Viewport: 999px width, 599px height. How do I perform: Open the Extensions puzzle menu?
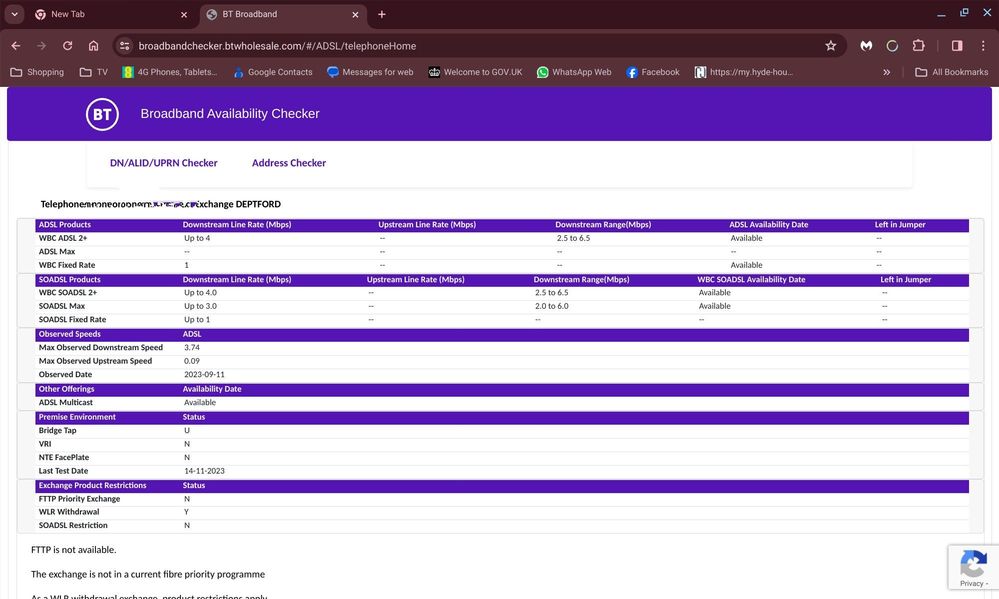click(918, 46)
